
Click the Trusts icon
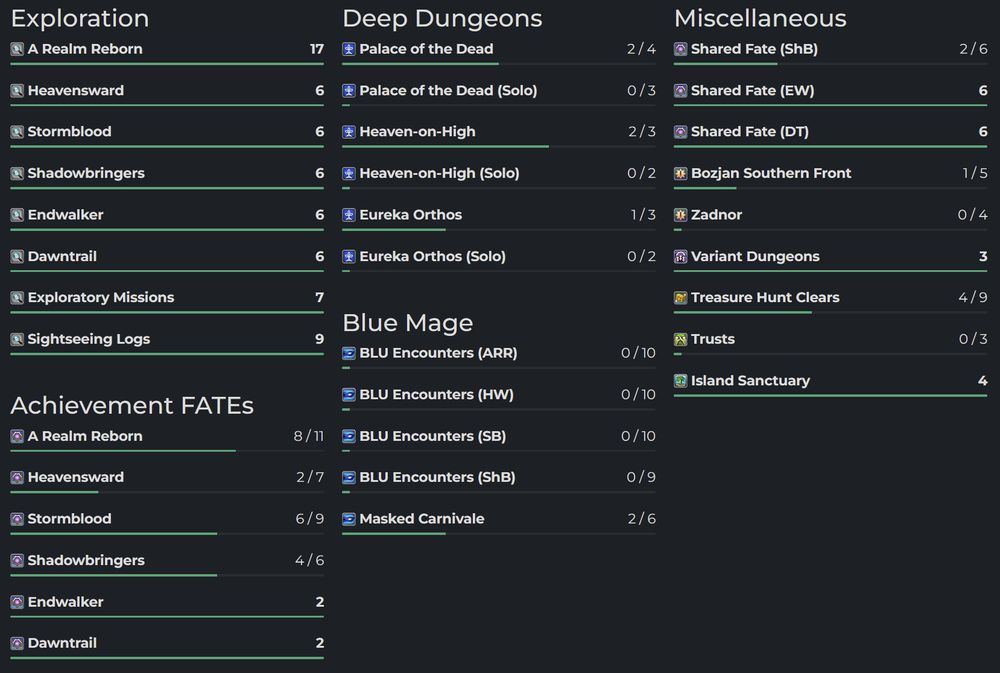pyautogui.click(x=680, y=339)
